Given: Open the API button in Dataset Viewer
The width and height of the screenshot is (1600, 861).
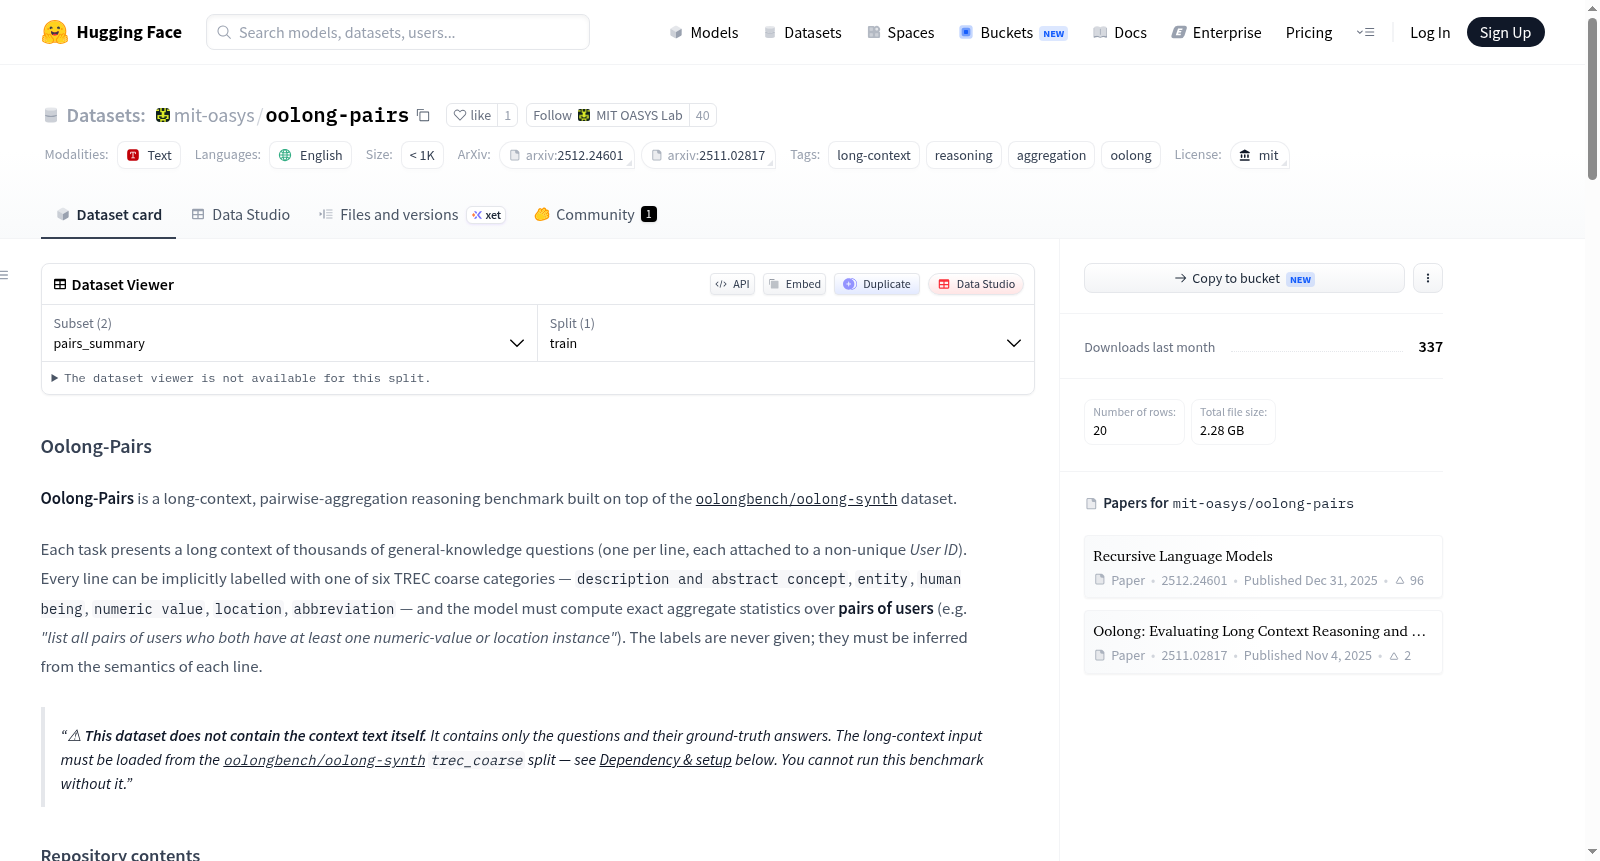Looking at the screenshot, I should [x=732, y=284].
